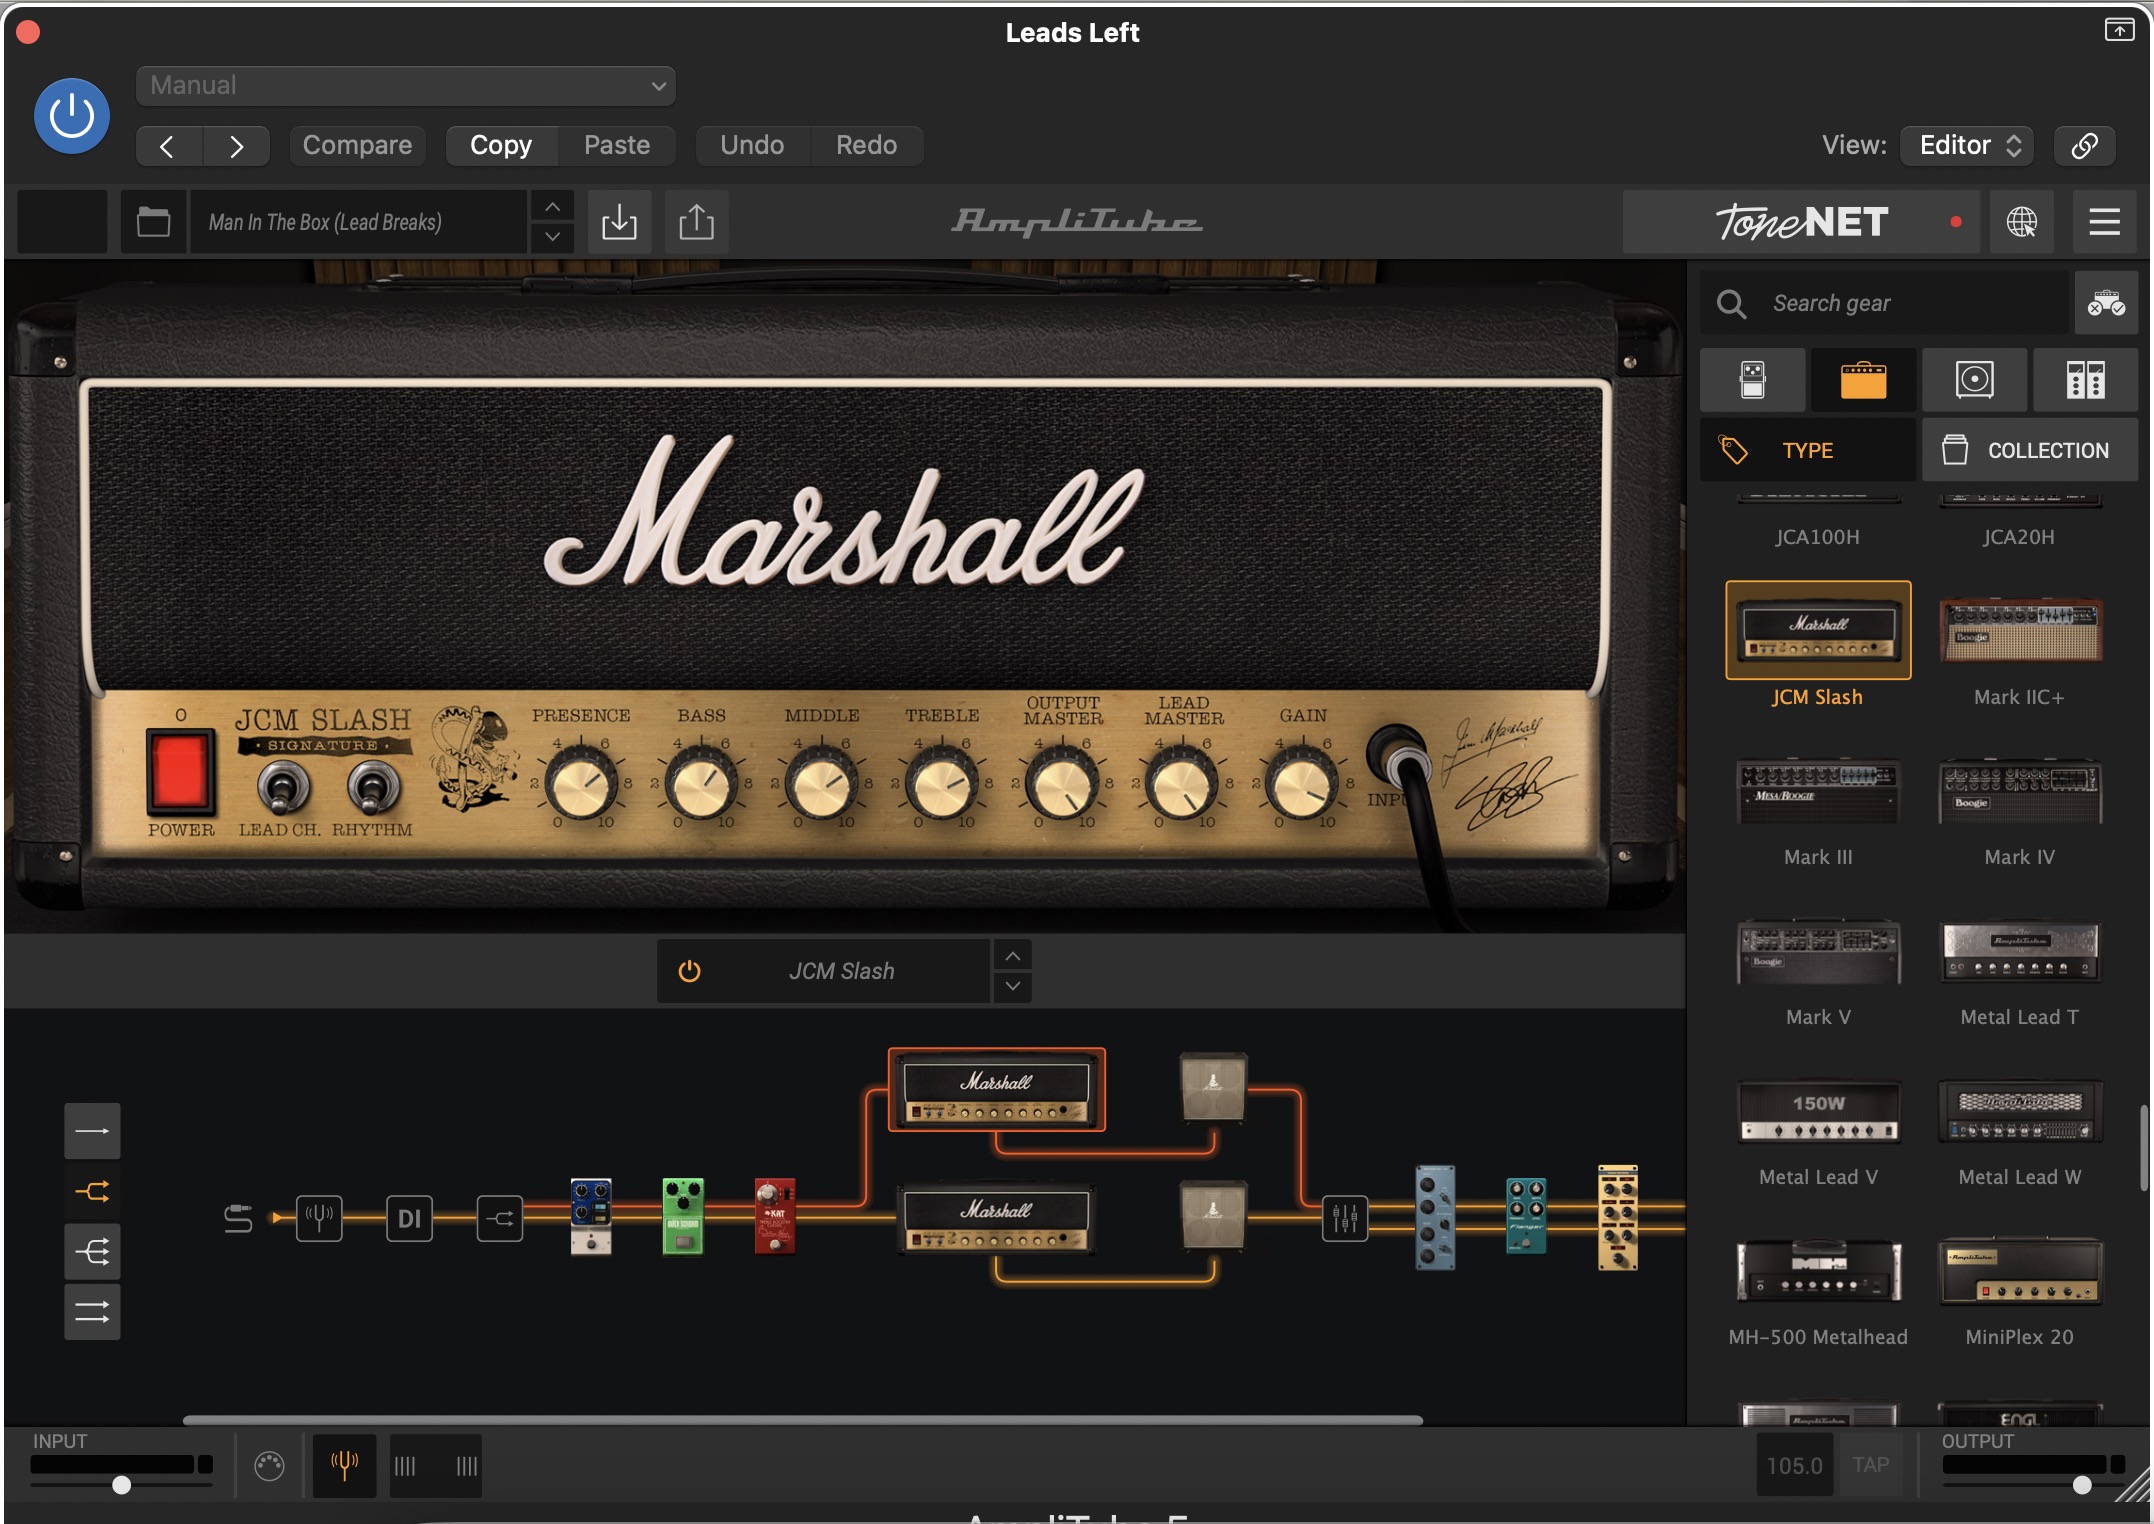Viewport: 2154px width, 1524px height.
Task: Open the Custom Shop cart icon
Action: tap(2106, 303)
